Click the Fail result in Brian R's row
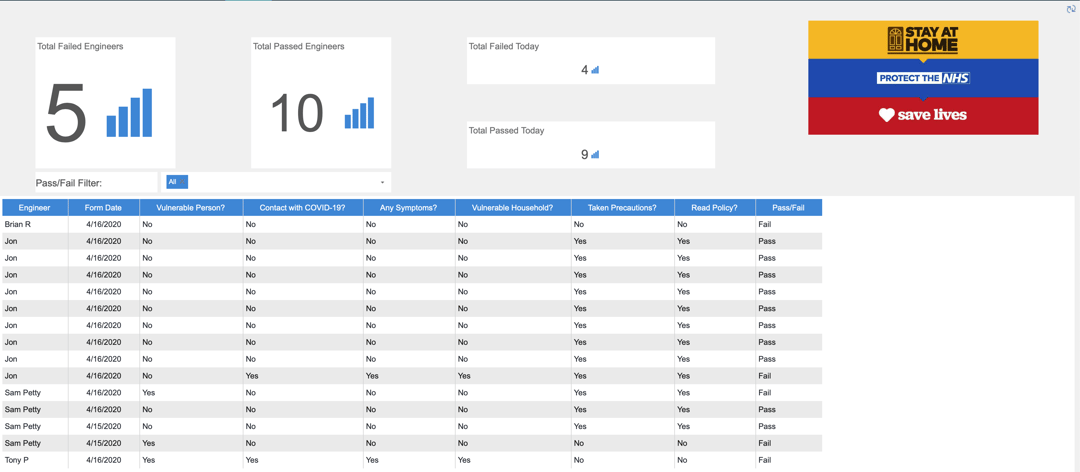 tap(765, 225)
